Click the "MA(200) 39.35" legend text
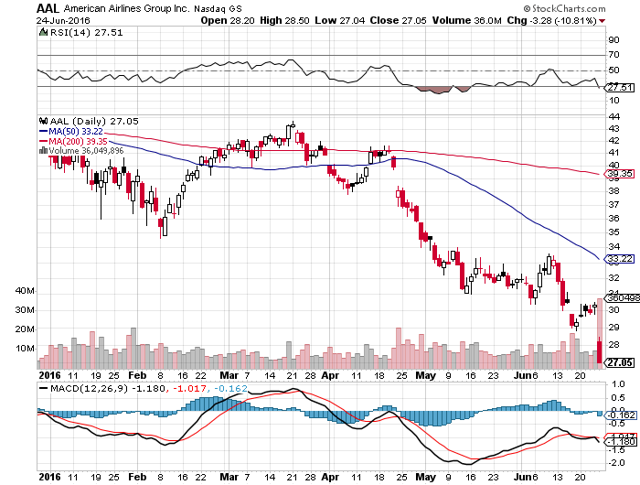The image size is (640, 485). (78, 141)
